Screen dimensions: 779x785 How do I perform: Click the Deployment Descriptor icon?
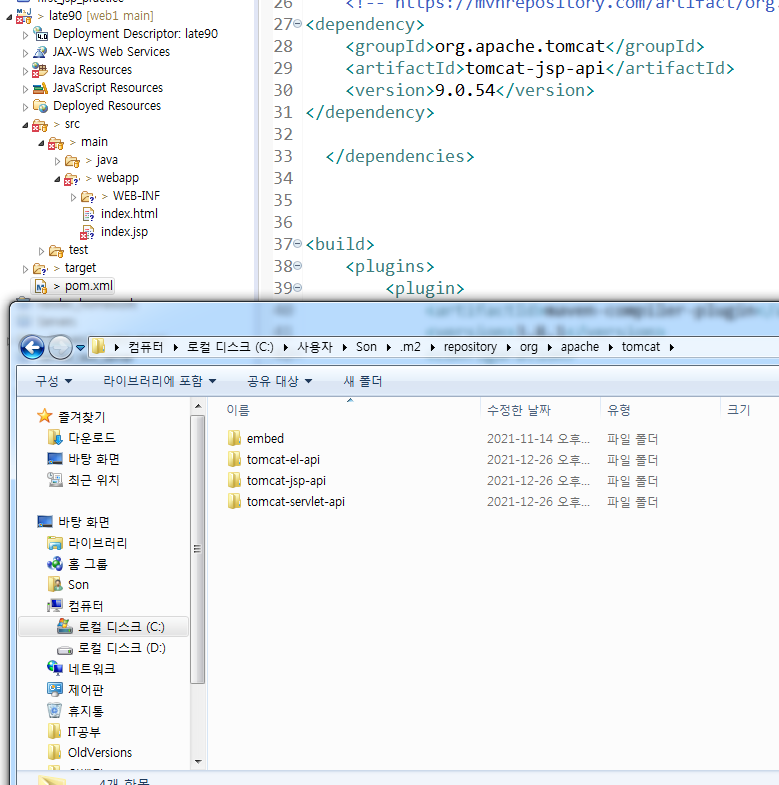pos(41,34)
